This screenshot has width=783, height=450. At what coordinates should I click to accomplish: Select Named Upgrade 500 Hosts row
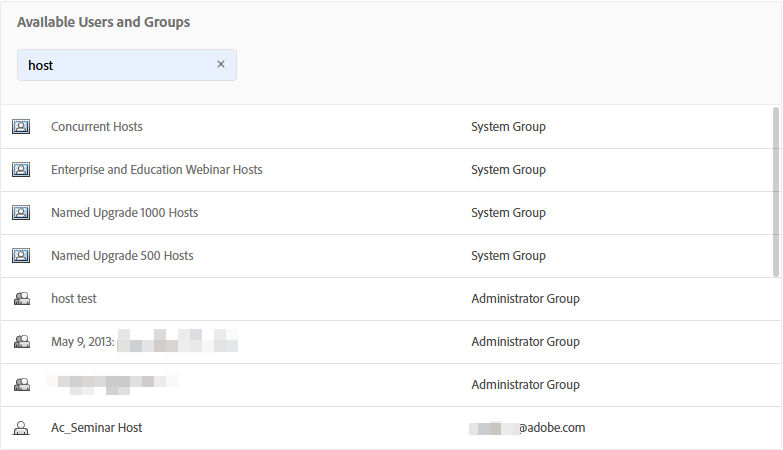[x=122, y=256]
